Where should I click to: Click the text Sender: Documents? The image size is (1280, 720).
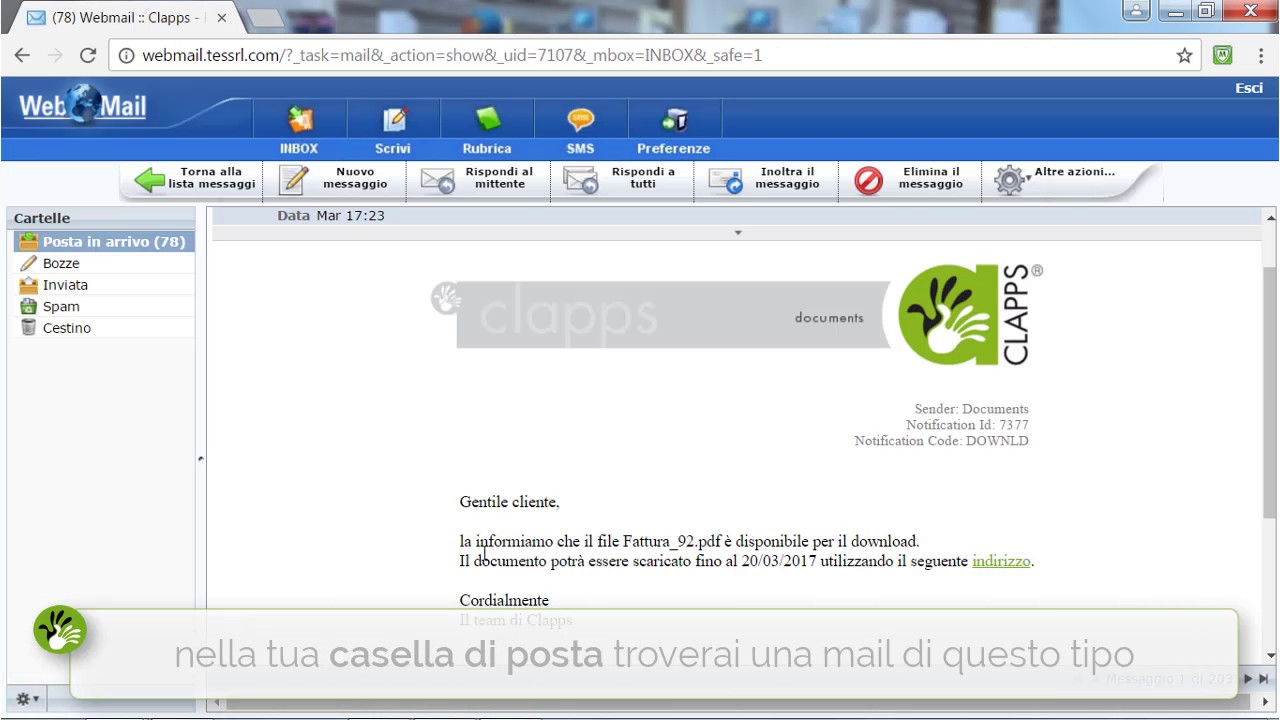pos(971,409)
